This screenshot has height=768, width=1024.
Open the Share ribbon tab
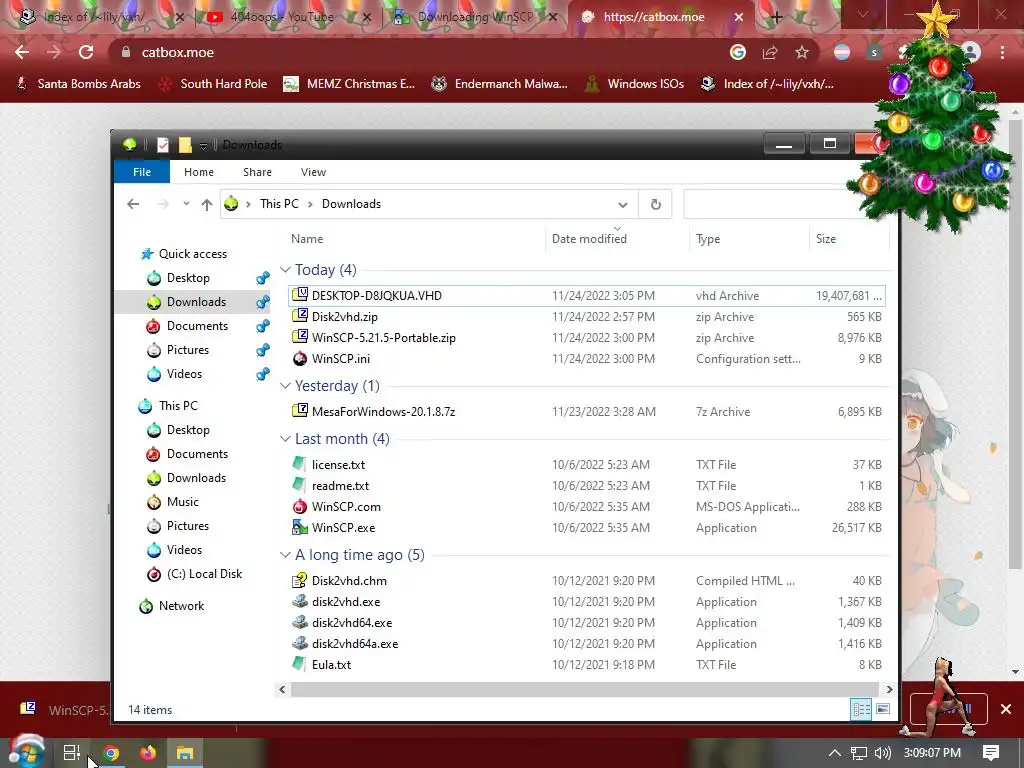coord(257,172)
